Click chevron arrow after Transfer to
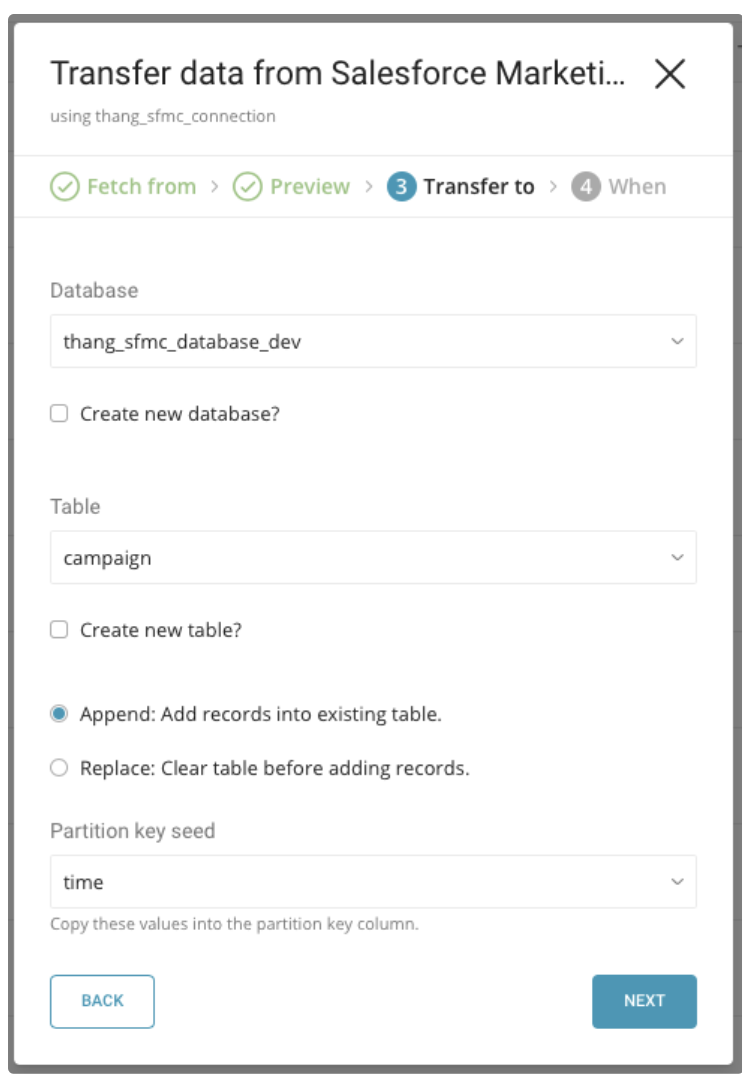 tap(553, 187)
